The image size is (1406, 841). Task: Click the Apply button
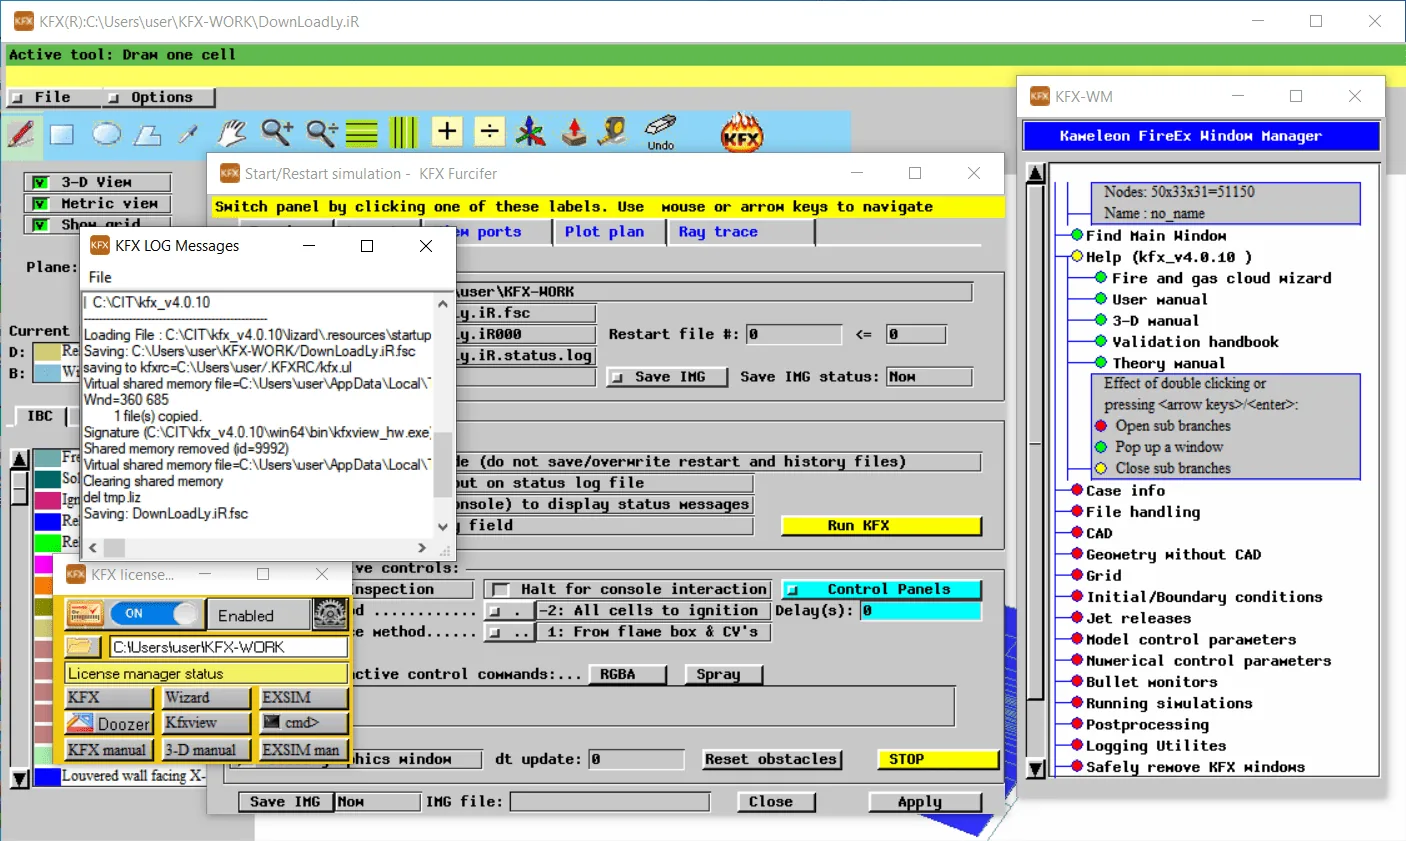925,802
